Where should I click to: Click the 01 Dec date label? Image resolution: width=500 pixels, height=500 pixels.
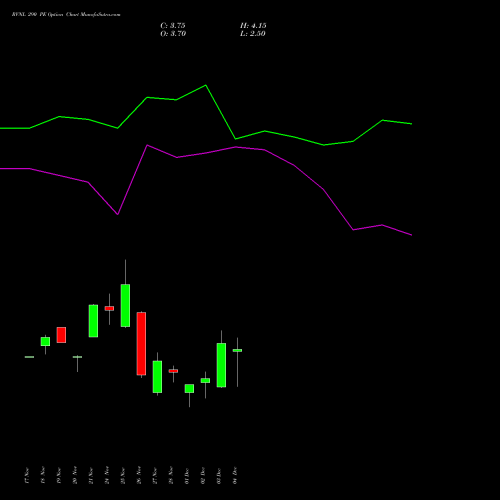coord(187,476)
